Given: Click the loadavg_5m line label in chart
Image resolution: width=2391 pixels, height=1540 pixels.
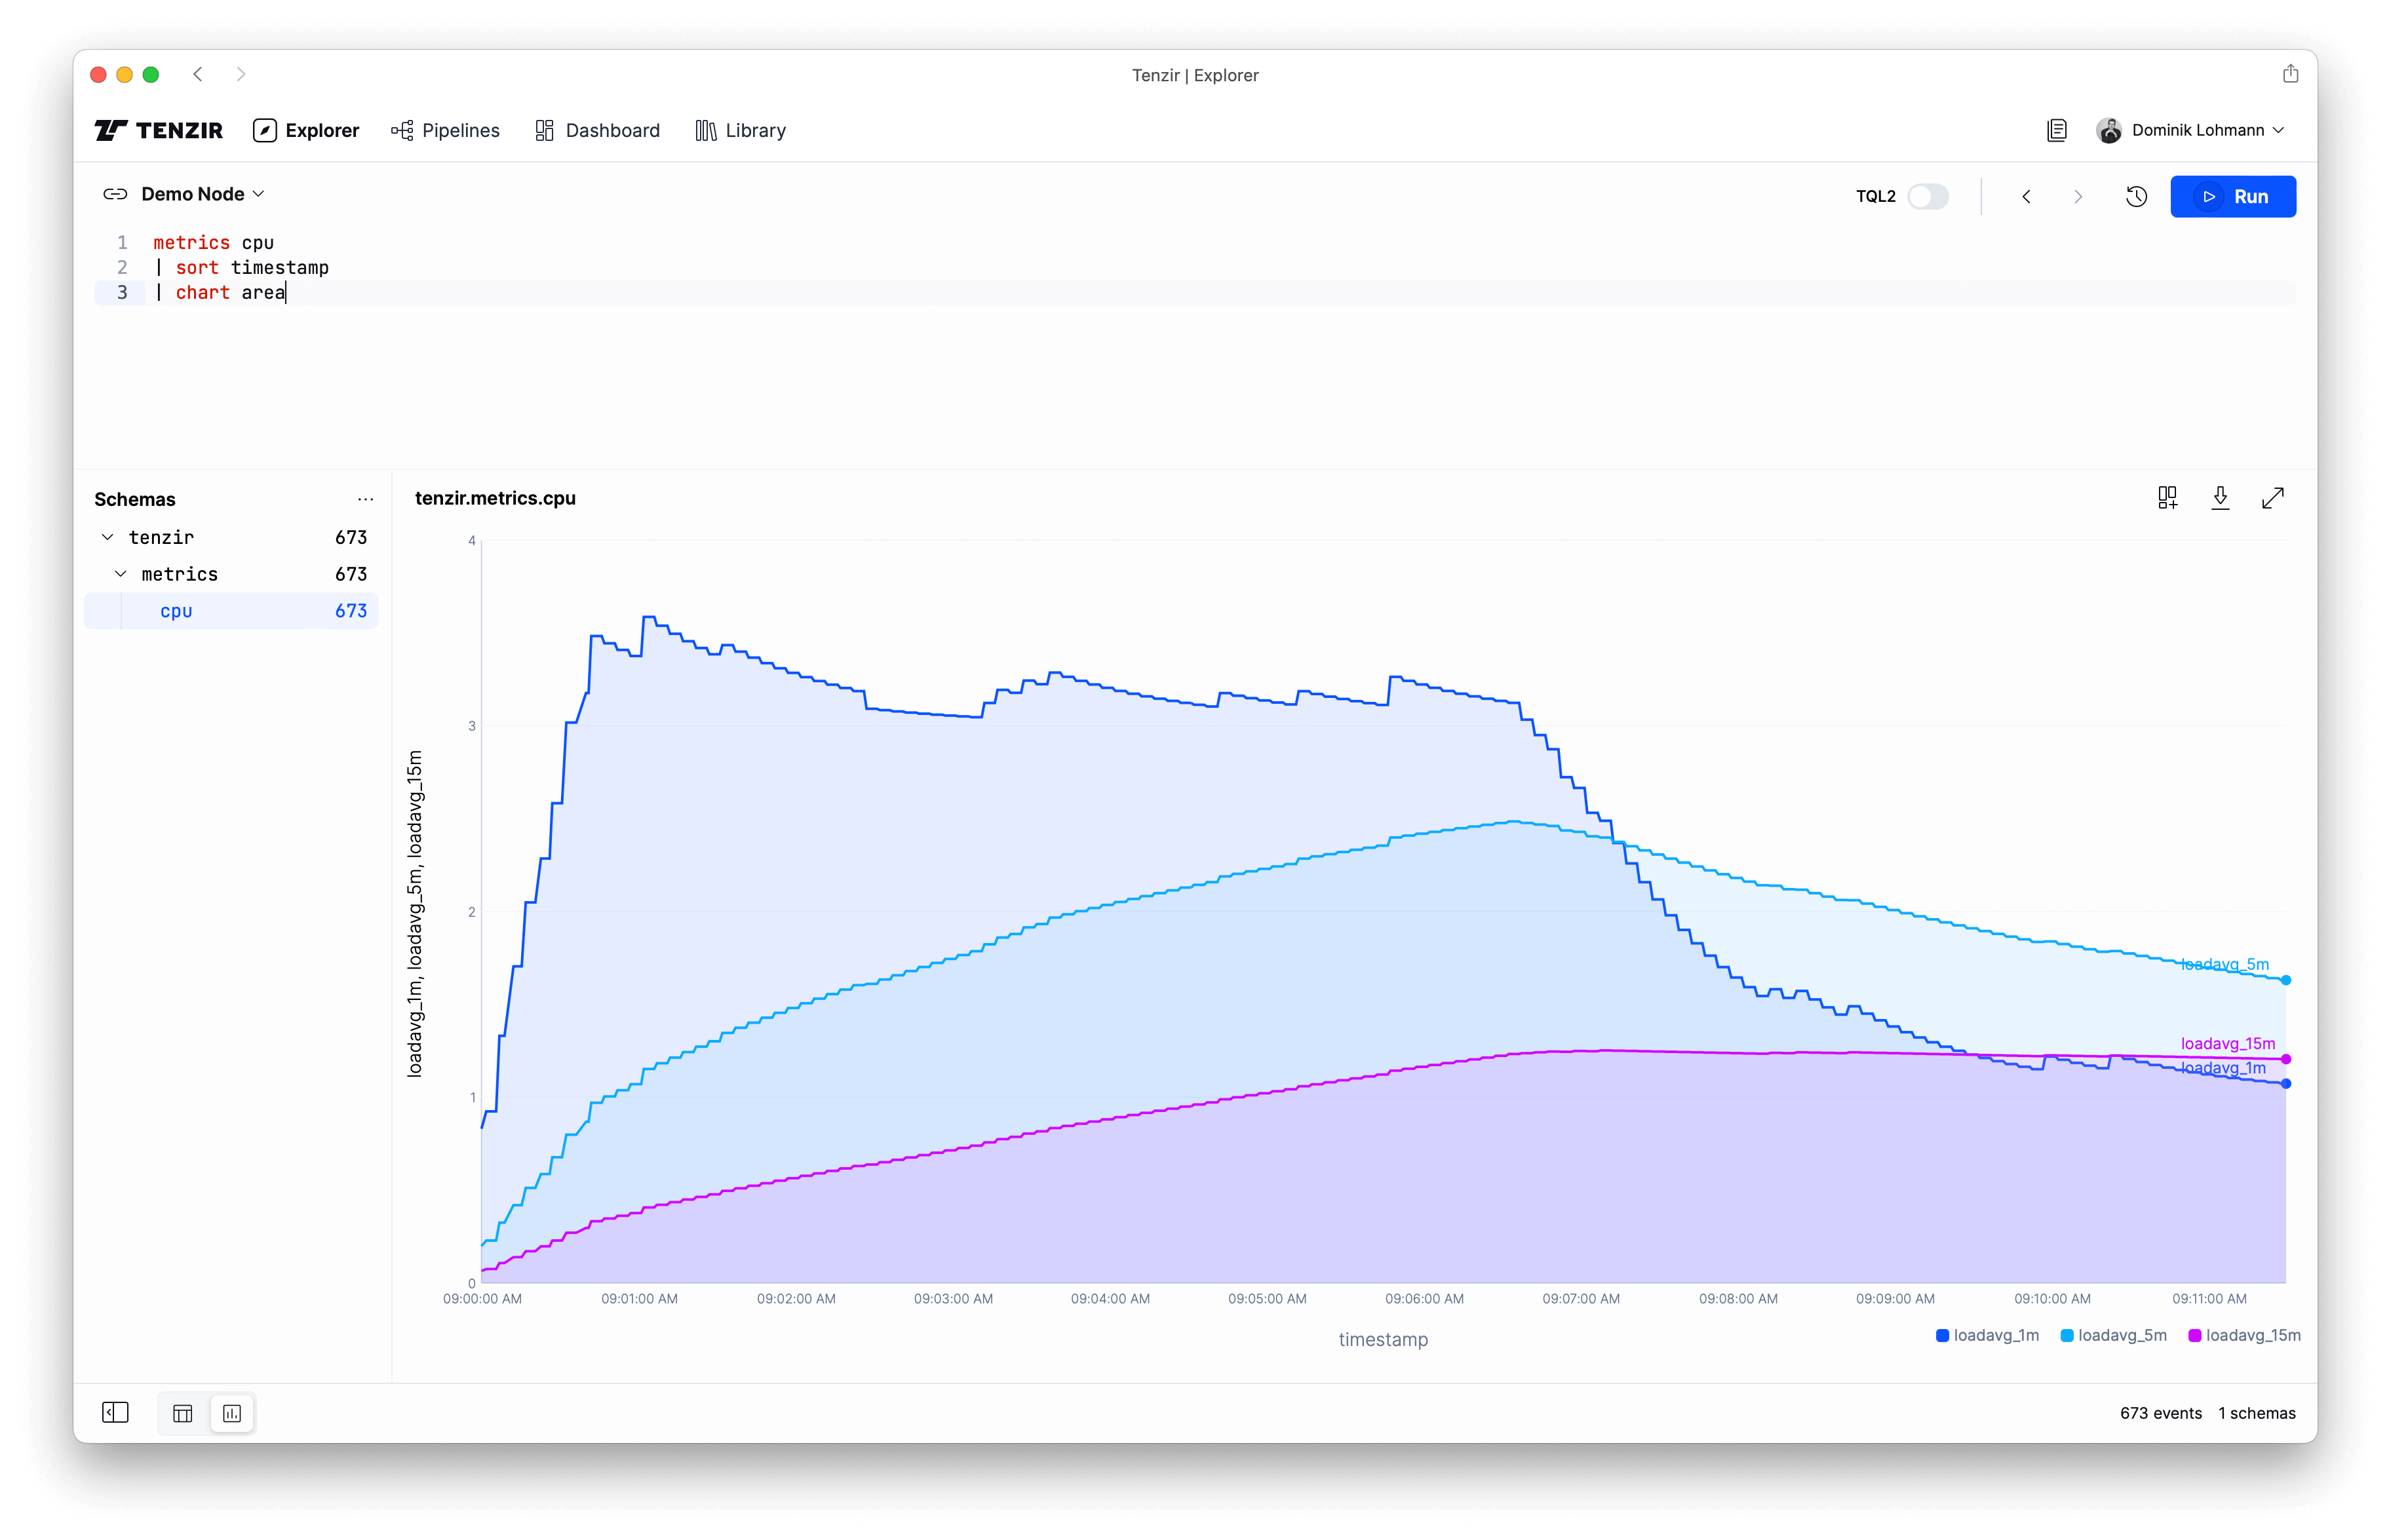Looking at the screenshot, I should pyautogui.click(x=2224, y=964).
